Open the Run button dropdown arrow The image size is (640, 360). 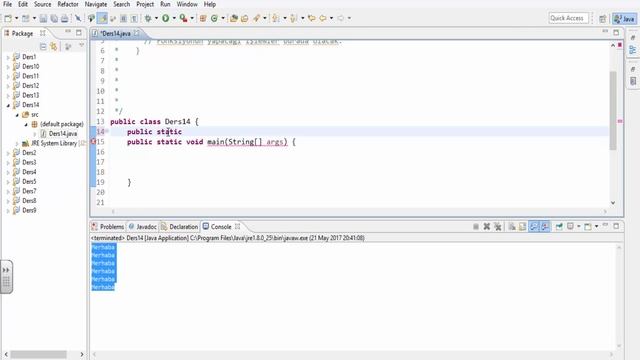click(x=174, y=18)
